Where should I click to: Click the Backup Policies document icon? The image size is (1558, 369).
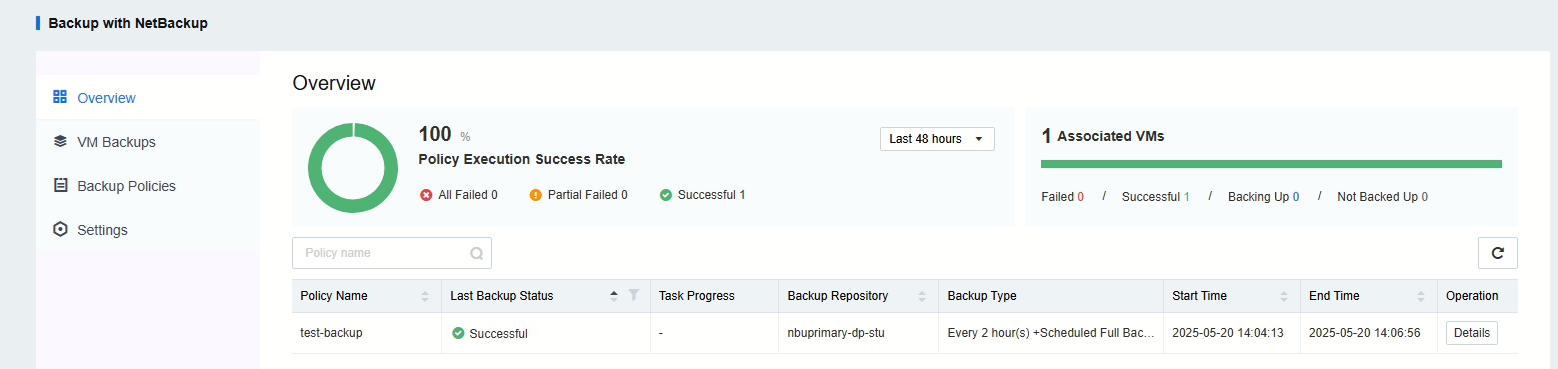(59, 186)
